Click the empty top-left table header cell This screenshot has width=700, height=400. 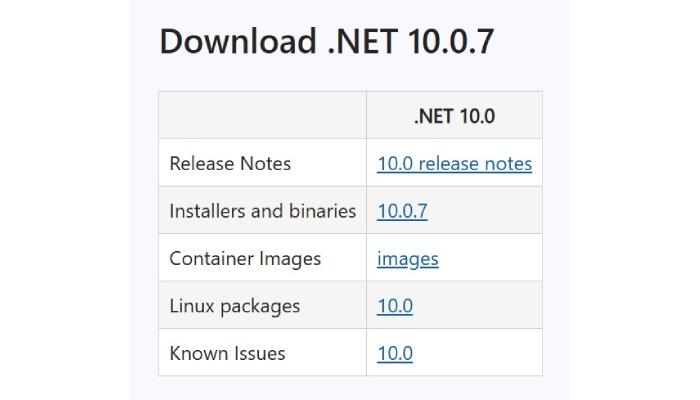click(x=262, y=116)
